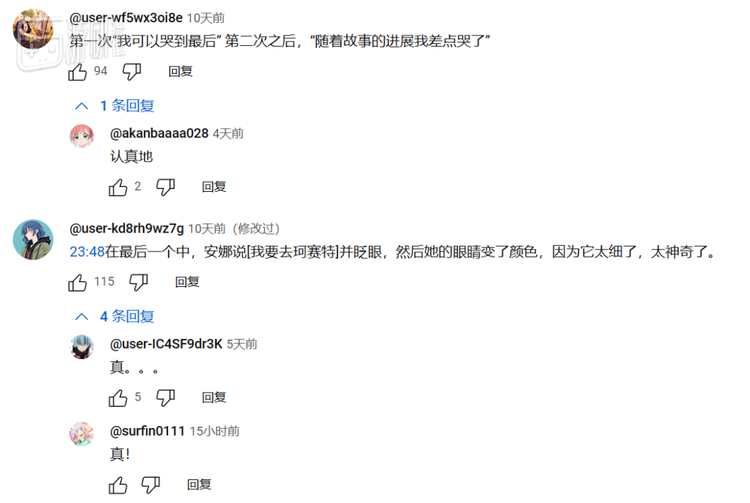The width and height of the screenshot is (750, 503).
Task: Dislike the comment by @user-wf5wx3oi8e
Action: click(x=132, y=72)
